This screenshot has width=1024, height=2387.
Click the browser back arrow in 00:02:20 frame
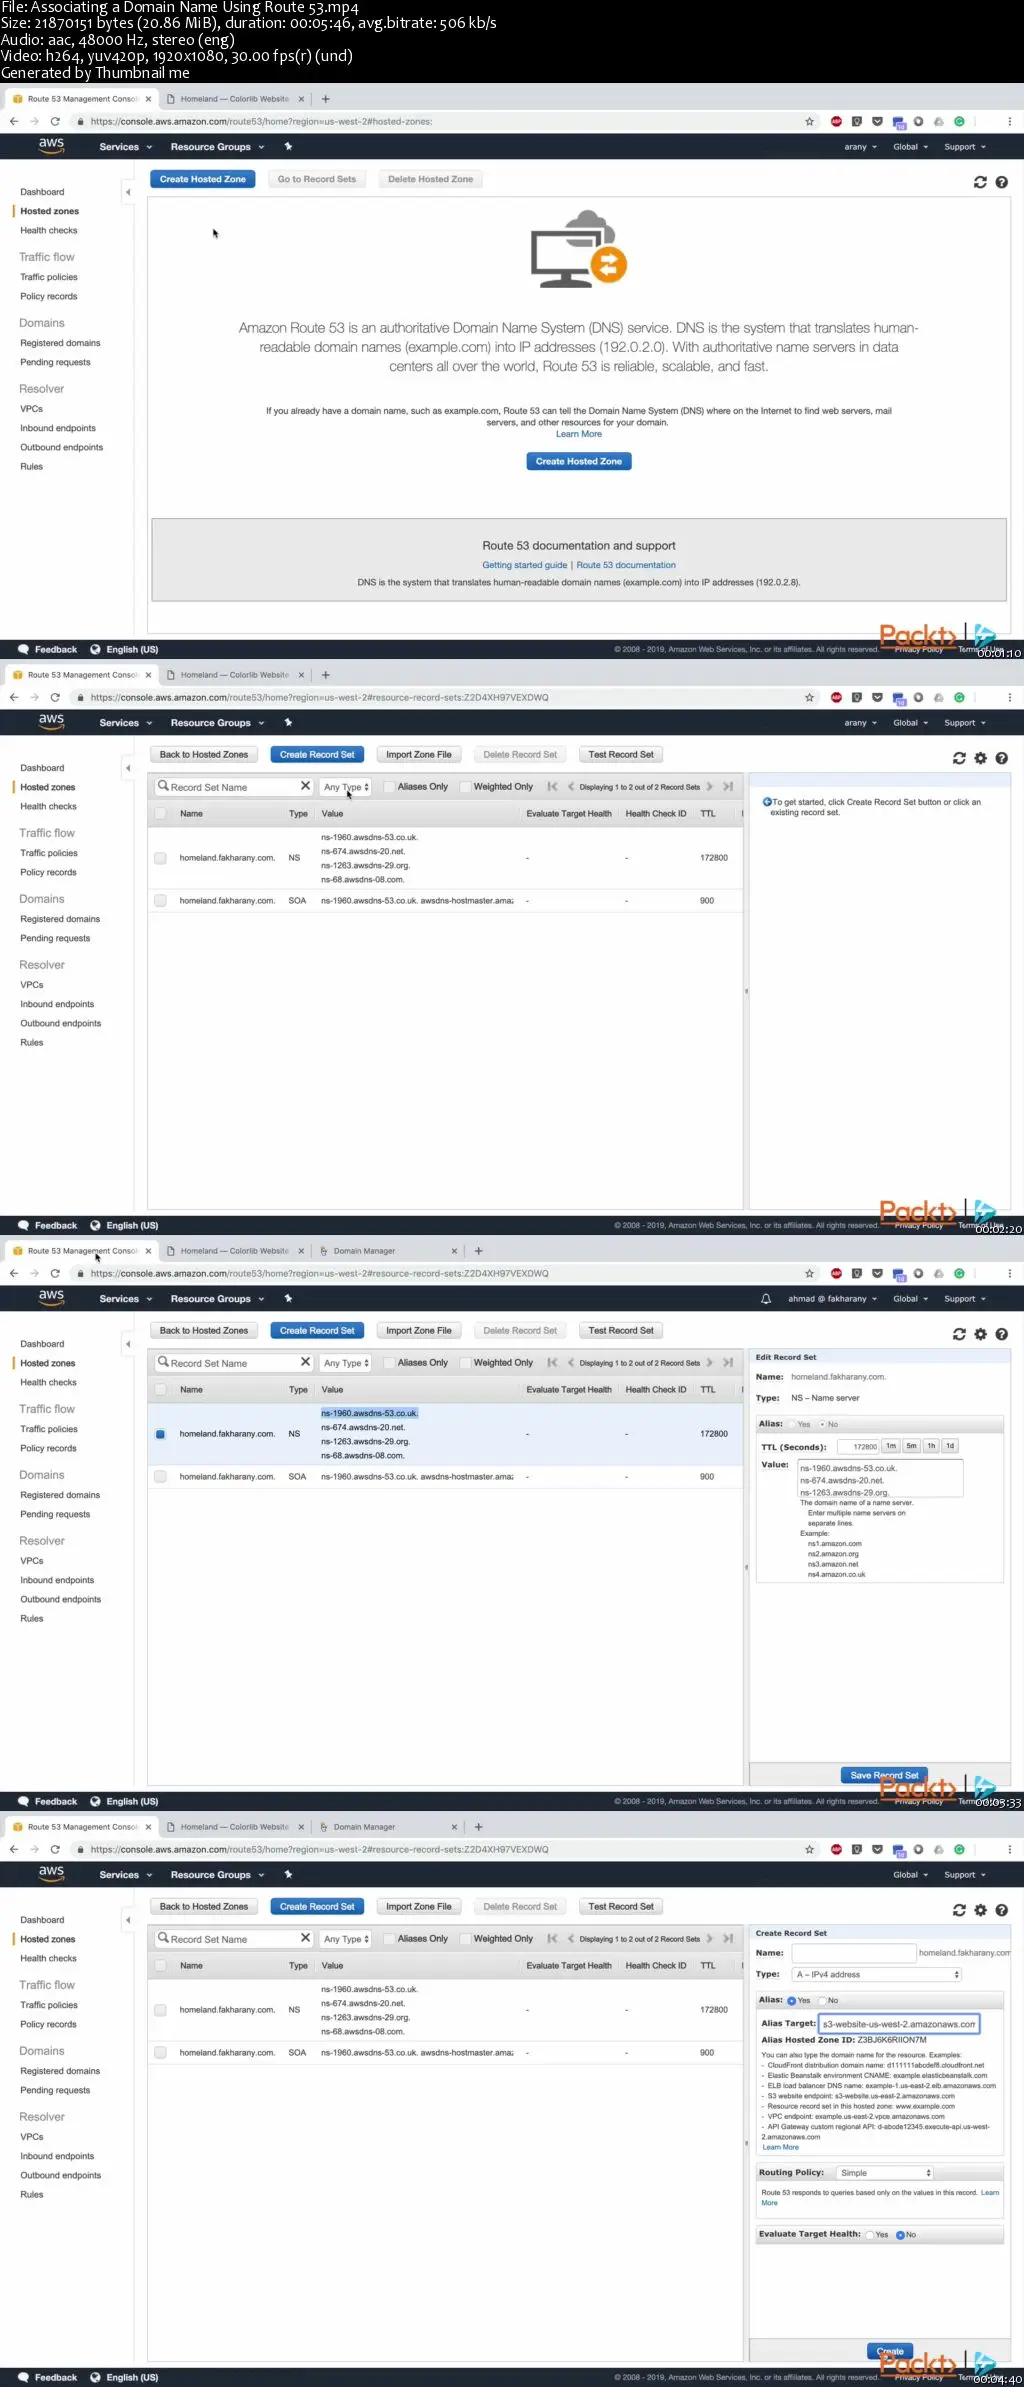pyautogui.click(x=14, y=698)
